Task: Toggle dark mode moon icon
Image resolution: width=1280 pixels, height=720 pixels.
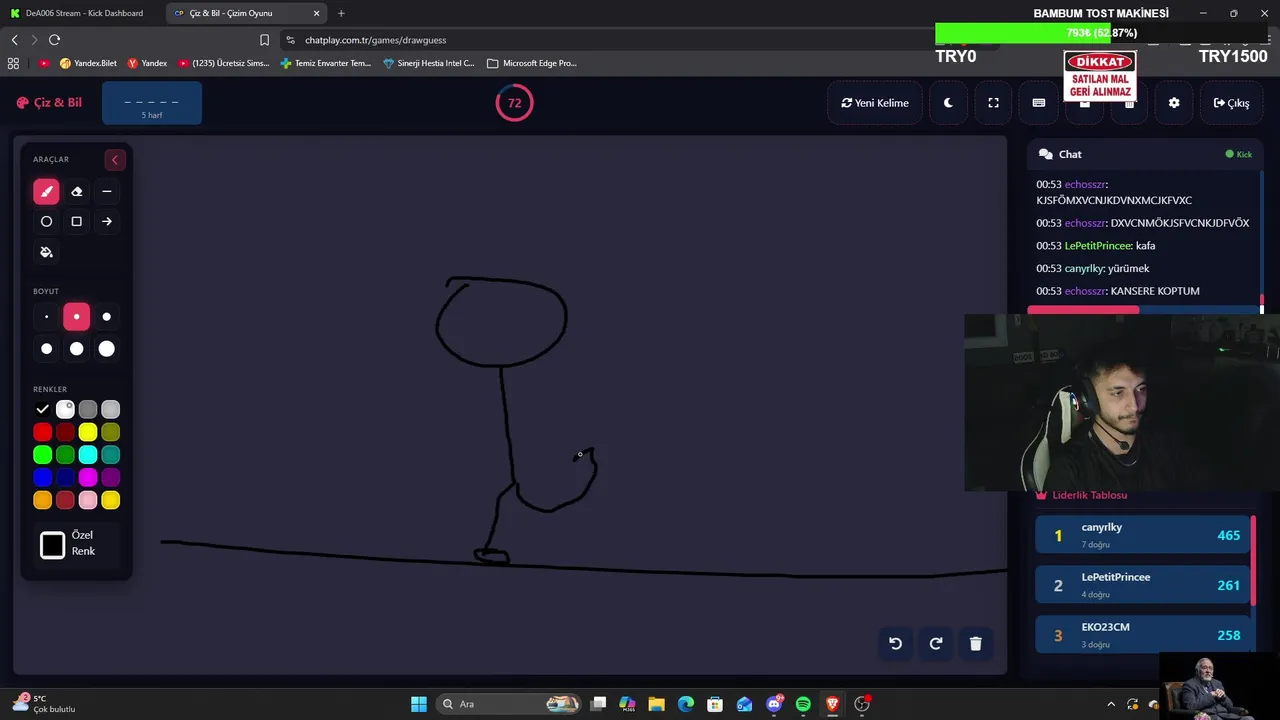Action: pyautogui.click(x=948, y=103)
